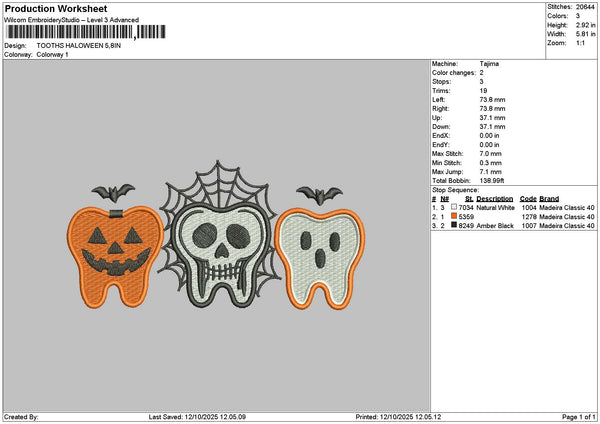Click the Brand column header
Image resolution: width=600 pixels, height=424 pixels.
(x=549, y=199)
